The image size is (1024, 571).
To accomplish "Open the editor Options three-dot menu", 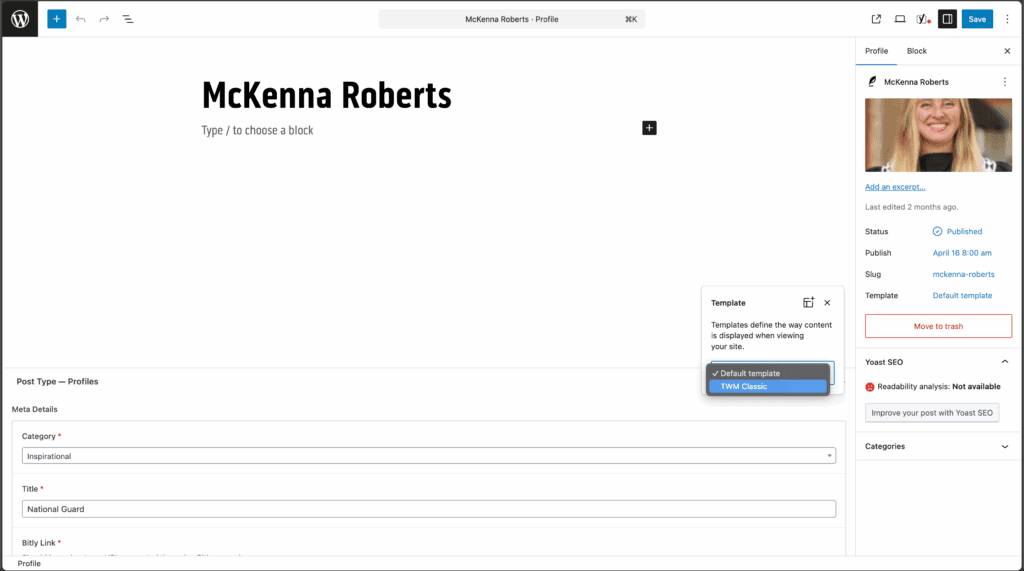I will click(x=1007, y=19).
